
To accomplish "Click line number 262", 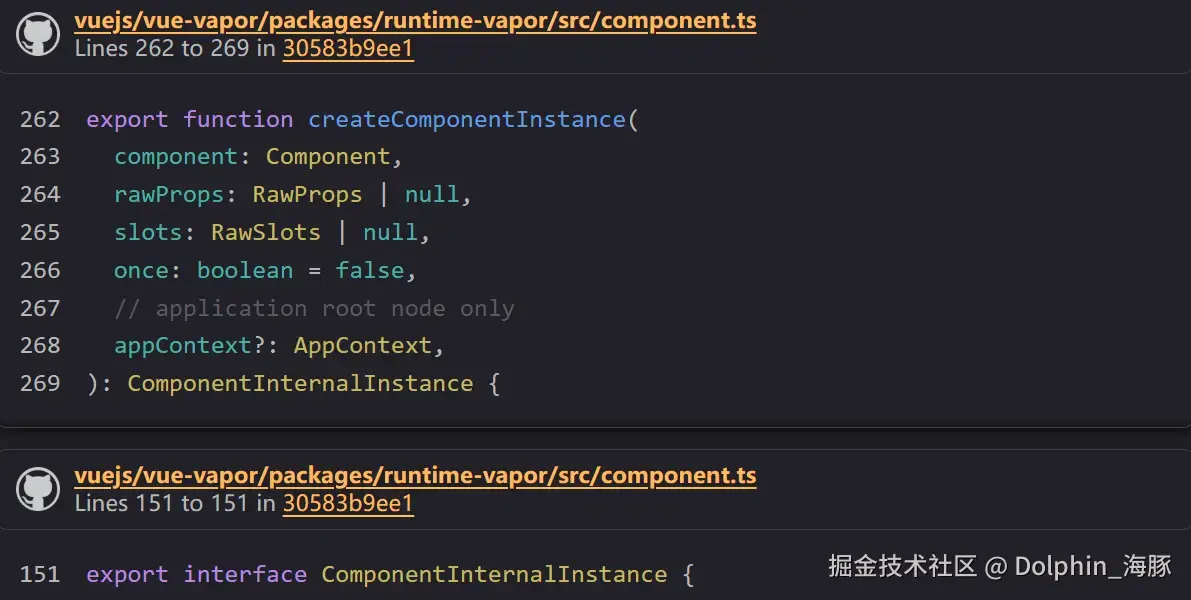I will tap(40, 120).
